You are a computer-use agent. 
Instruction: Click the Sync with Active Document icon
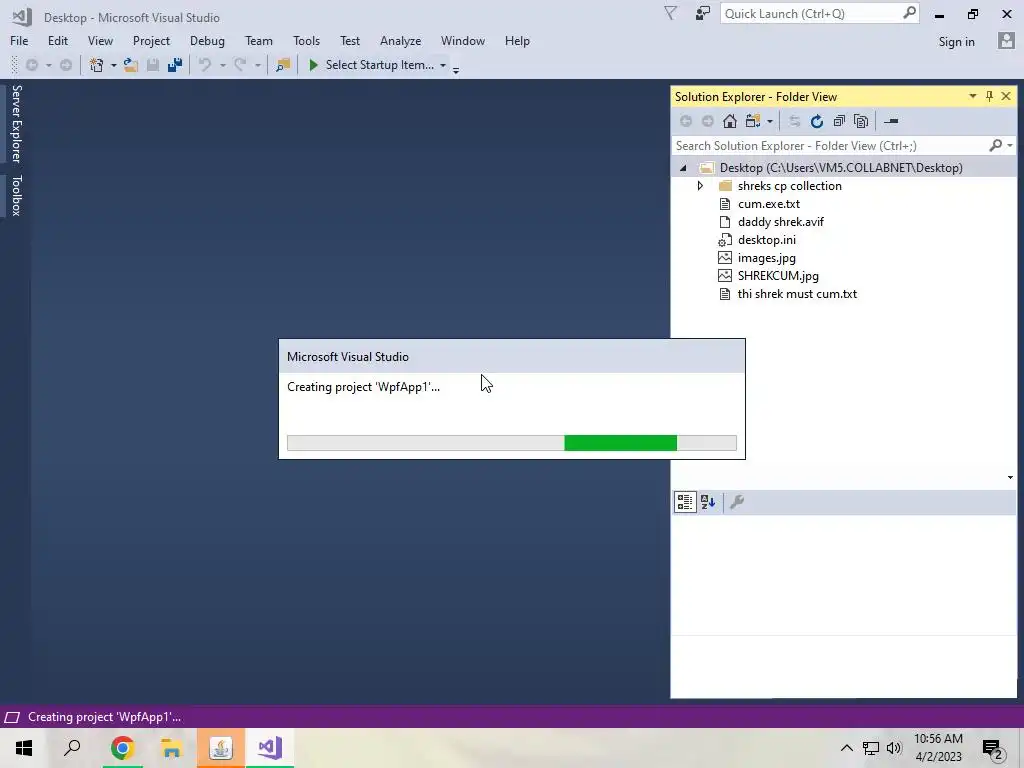[794, 121]
